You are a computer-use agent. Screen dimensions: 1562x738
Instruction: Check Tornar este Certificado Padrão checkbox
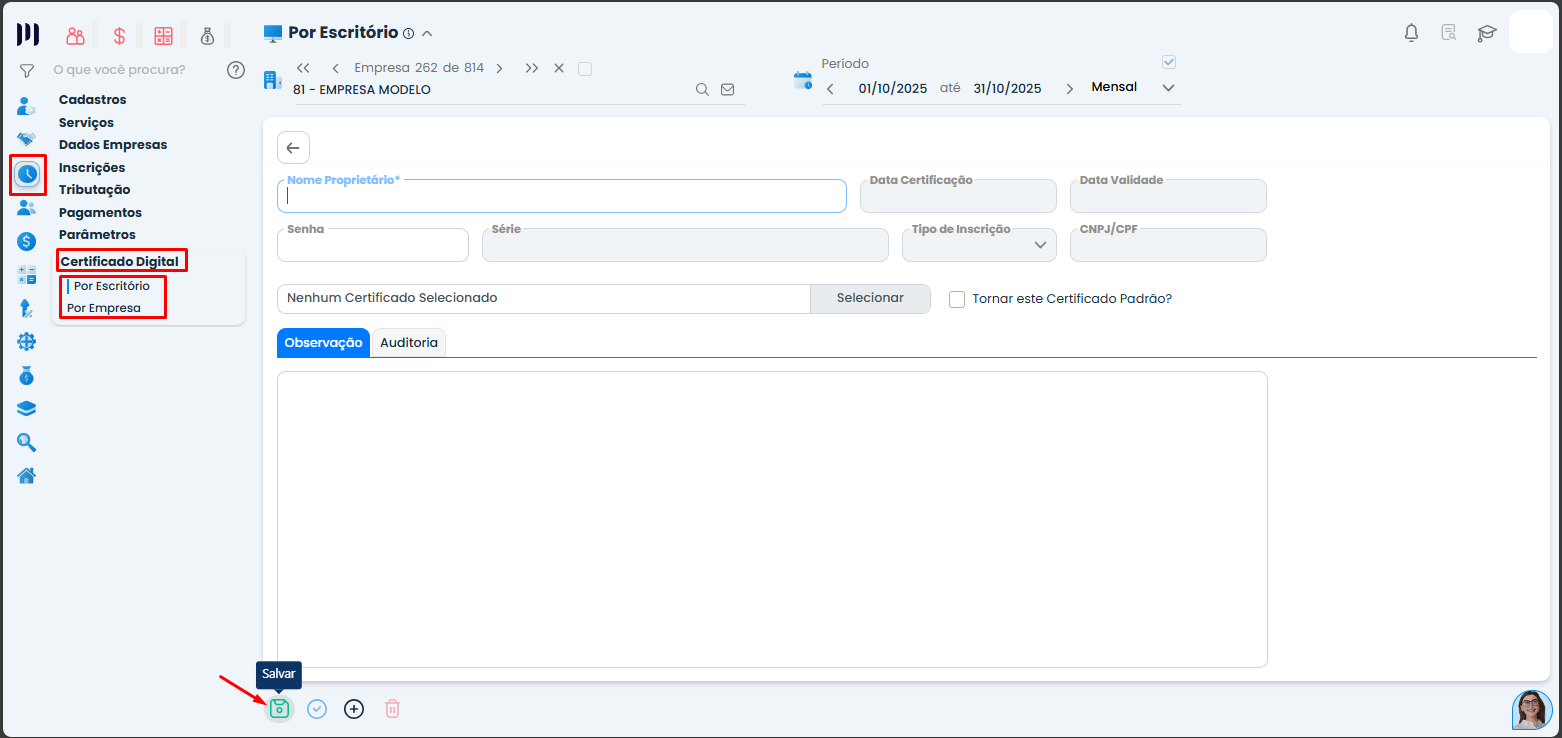coord(957,299)
